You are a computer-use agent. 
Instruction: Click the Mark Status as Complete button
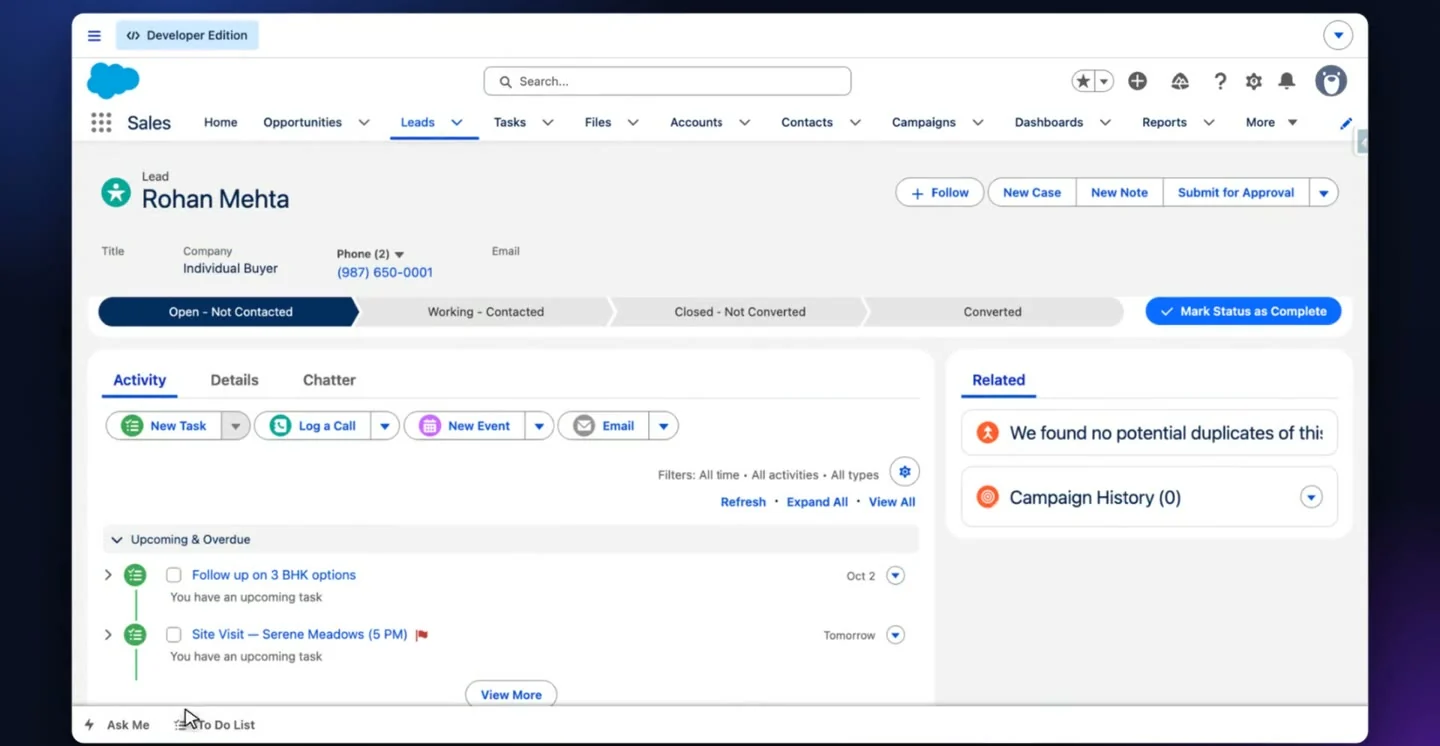click(1243, 312)
